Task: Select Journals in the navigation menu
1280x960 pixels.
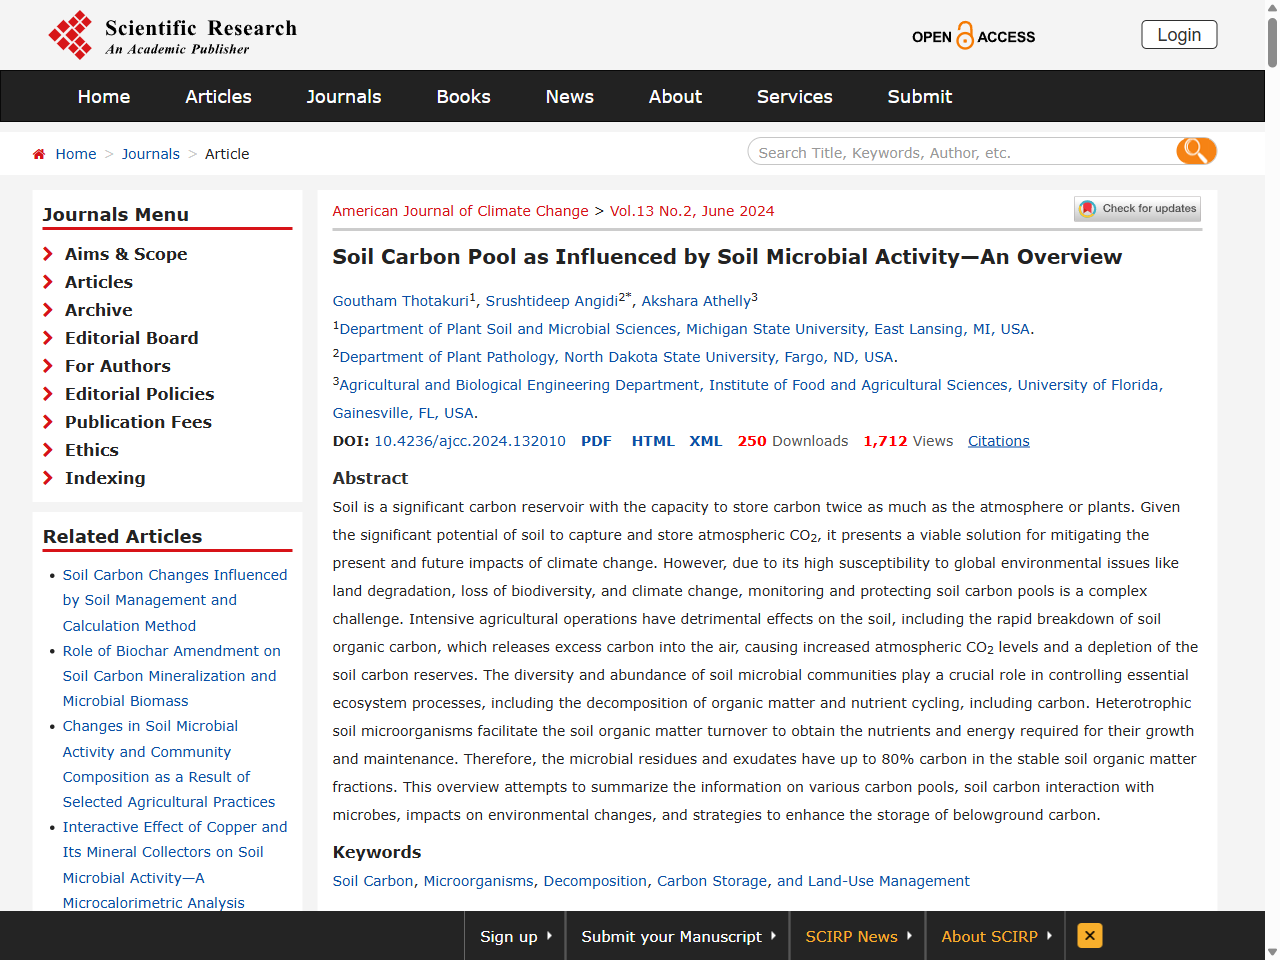Action: click(343, 96)
